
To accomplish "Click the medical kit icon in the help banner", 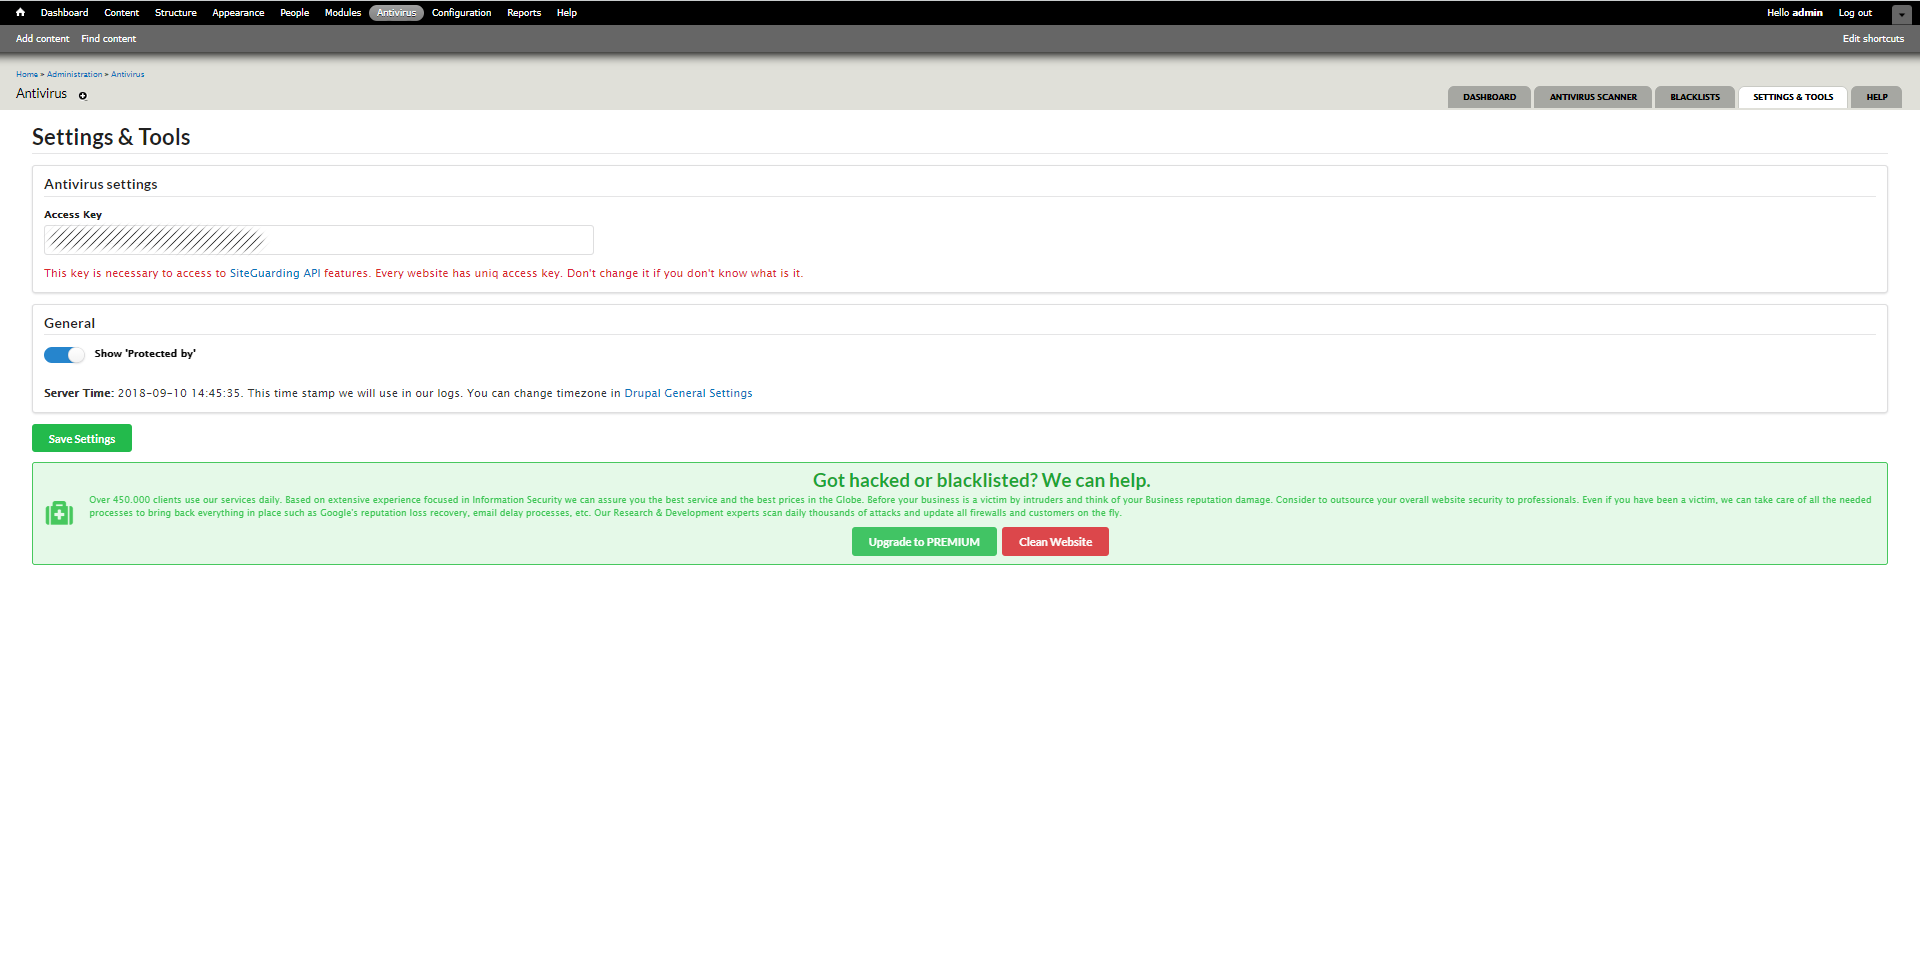I will [59, 513].
